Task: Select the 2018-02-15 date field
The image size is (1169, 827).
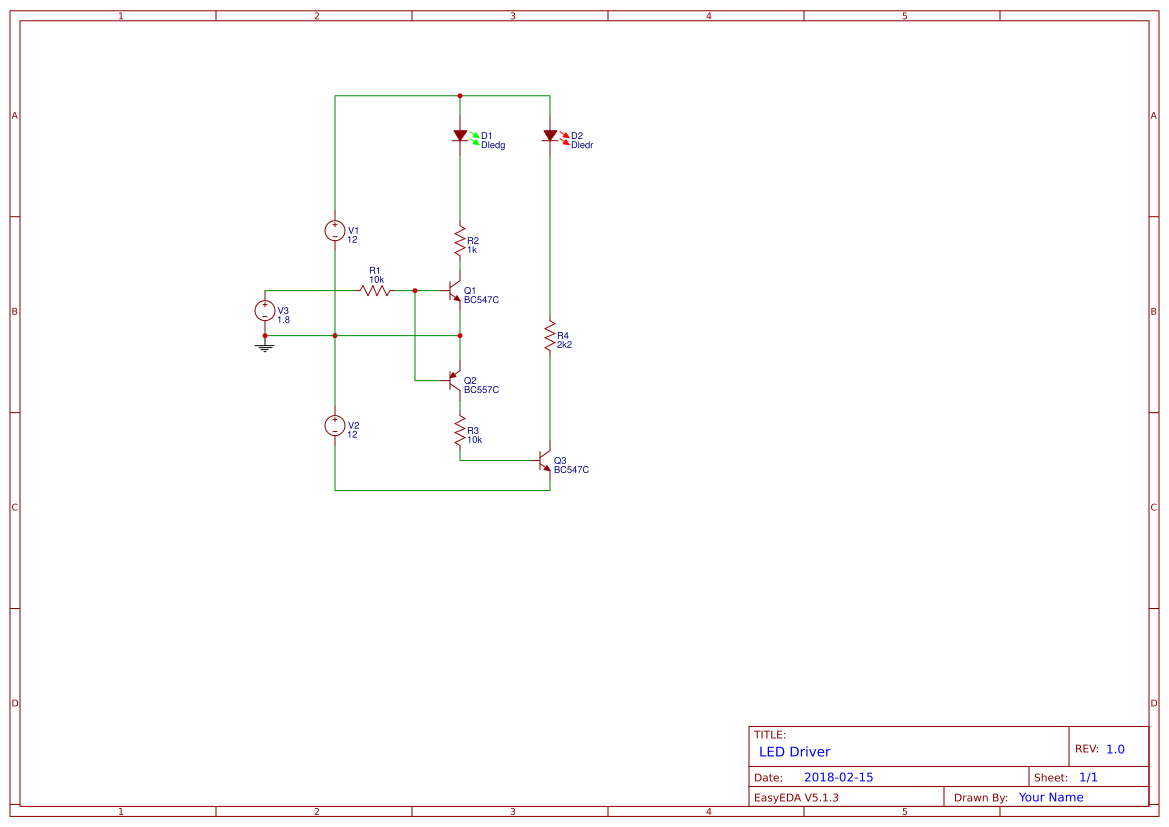Action: (x=840, y=776)
